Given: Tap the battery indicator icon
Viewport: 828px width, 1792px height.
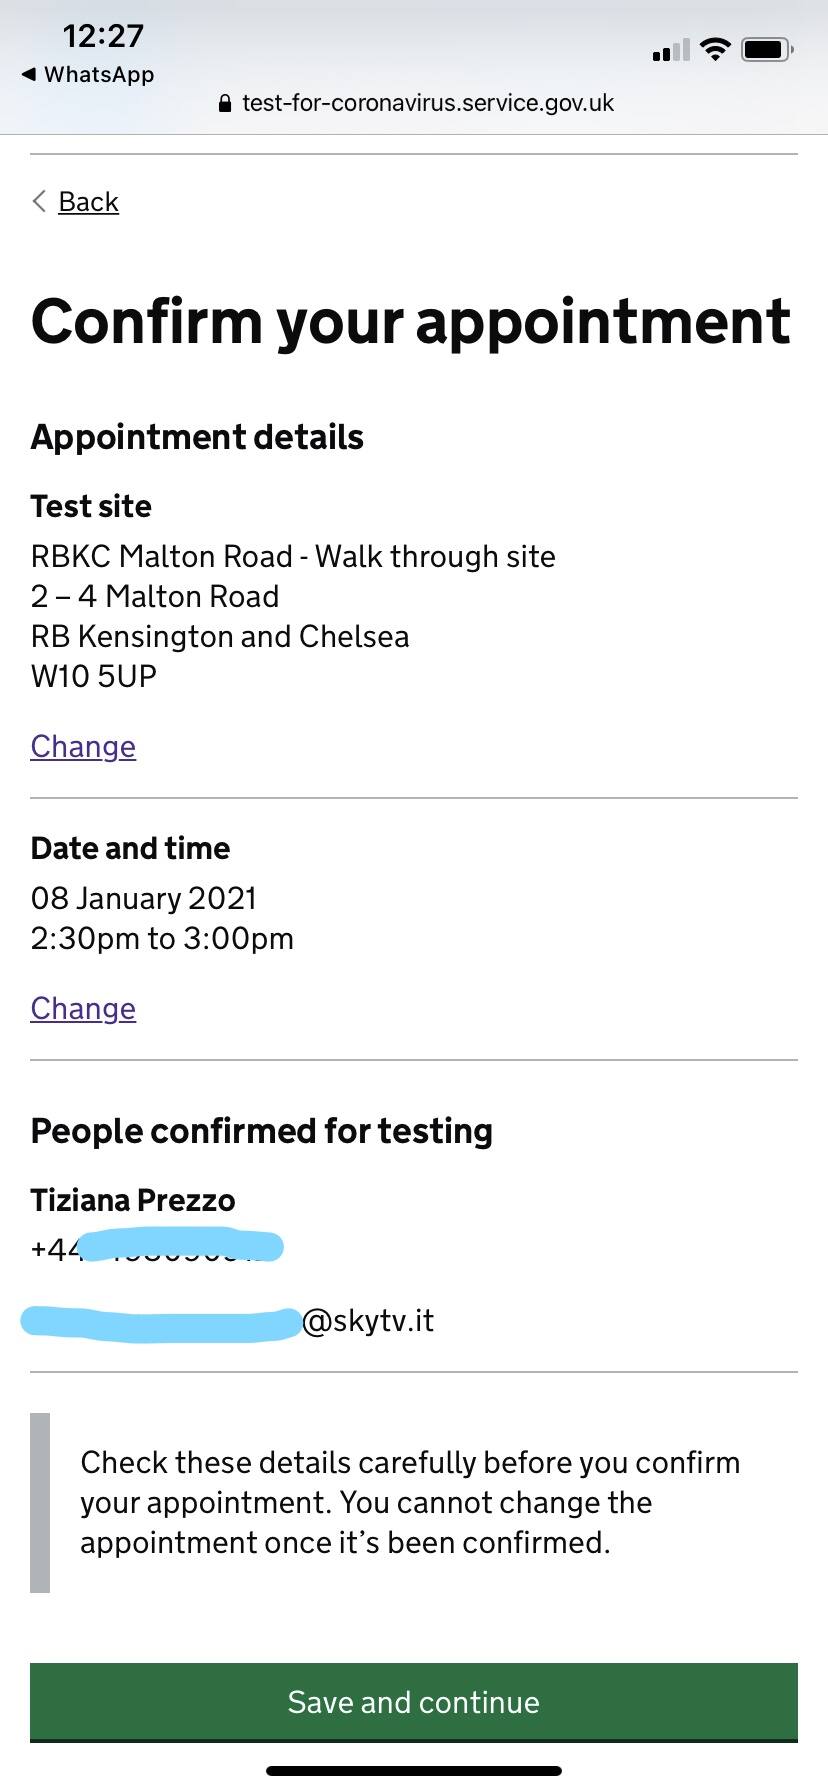Looking at the screenshot, I should [x=767, y=49].
